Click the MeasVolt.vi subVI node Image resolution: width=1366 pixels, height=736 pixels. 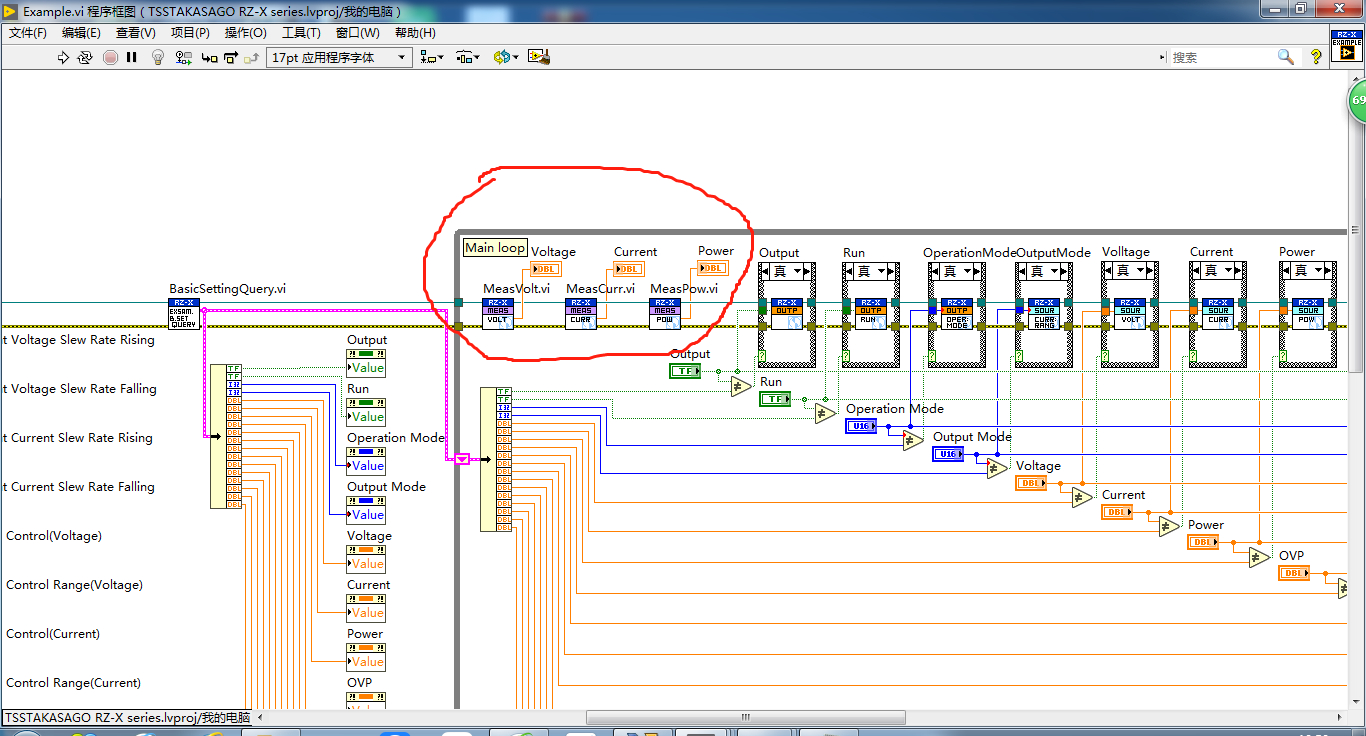pyautogui.click(x=497, y=314)
